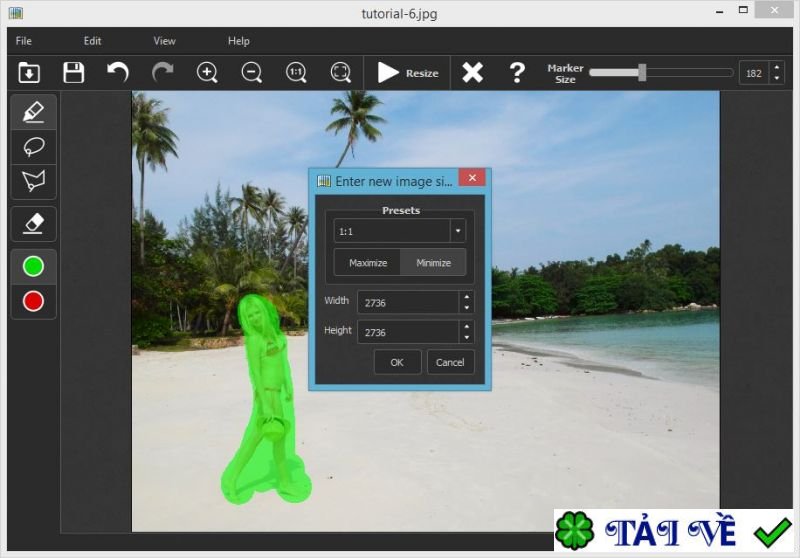
Task: Set zoom to 1:1 actual size
Action: (296, 72)
